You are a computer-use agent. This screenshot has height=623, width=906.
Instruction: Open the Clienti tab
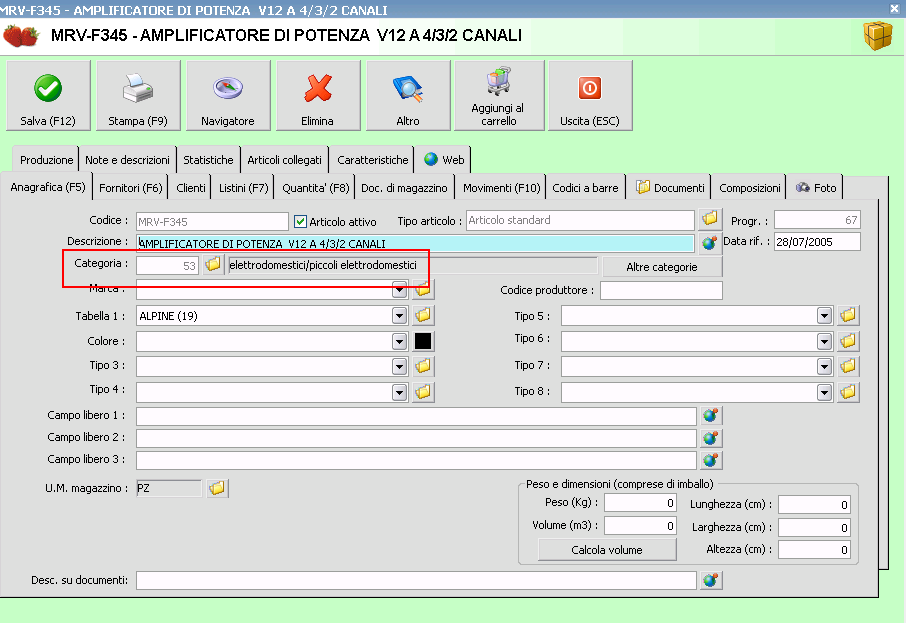coord(191,188)
